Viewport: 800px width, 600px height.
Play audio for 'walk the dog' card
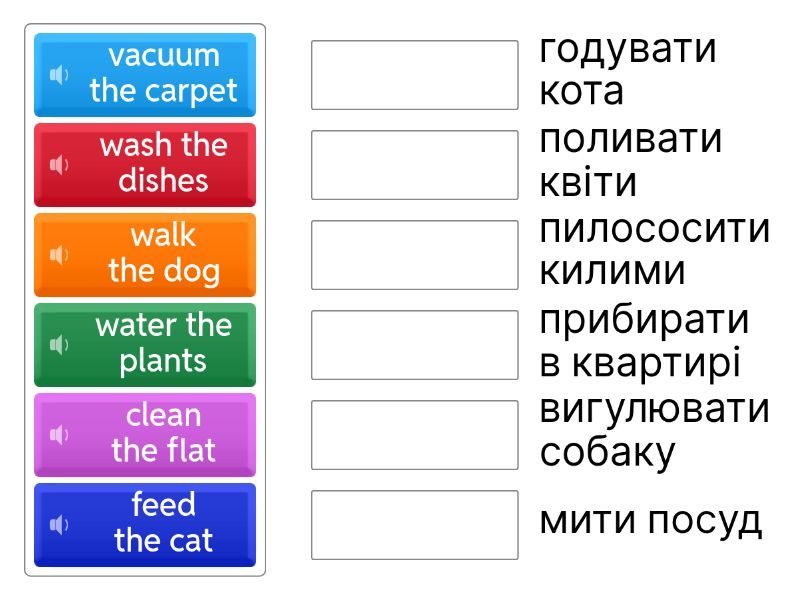60,255
